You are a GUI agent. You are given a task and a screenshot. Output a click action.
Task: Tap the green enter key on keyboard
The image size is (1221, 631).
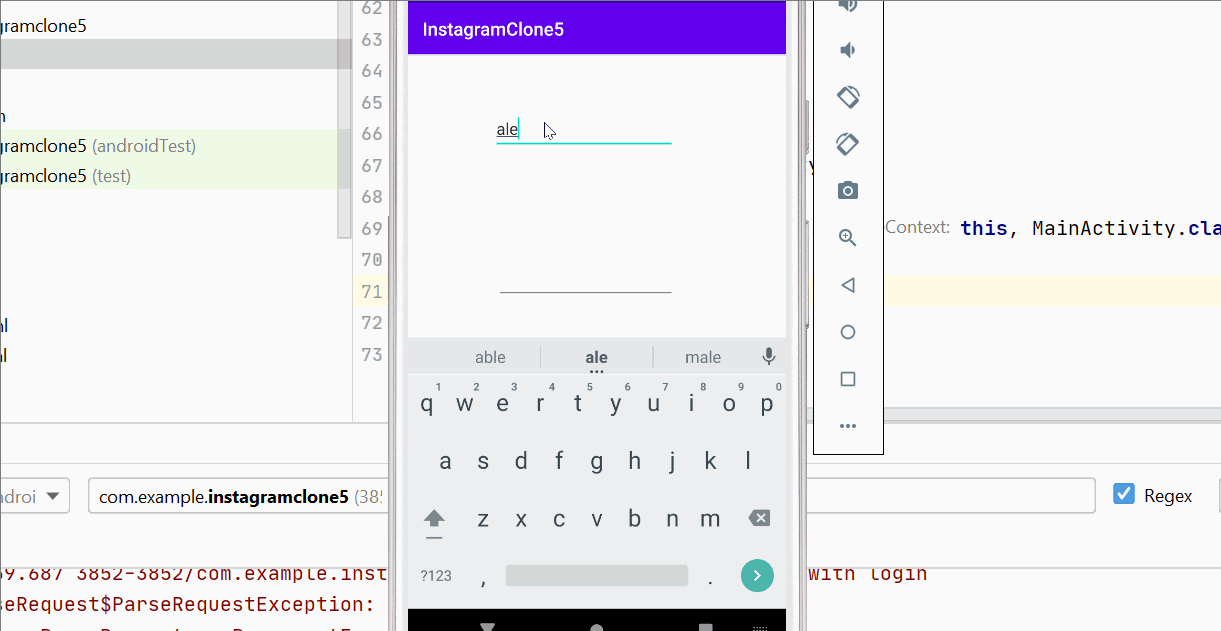757,575
